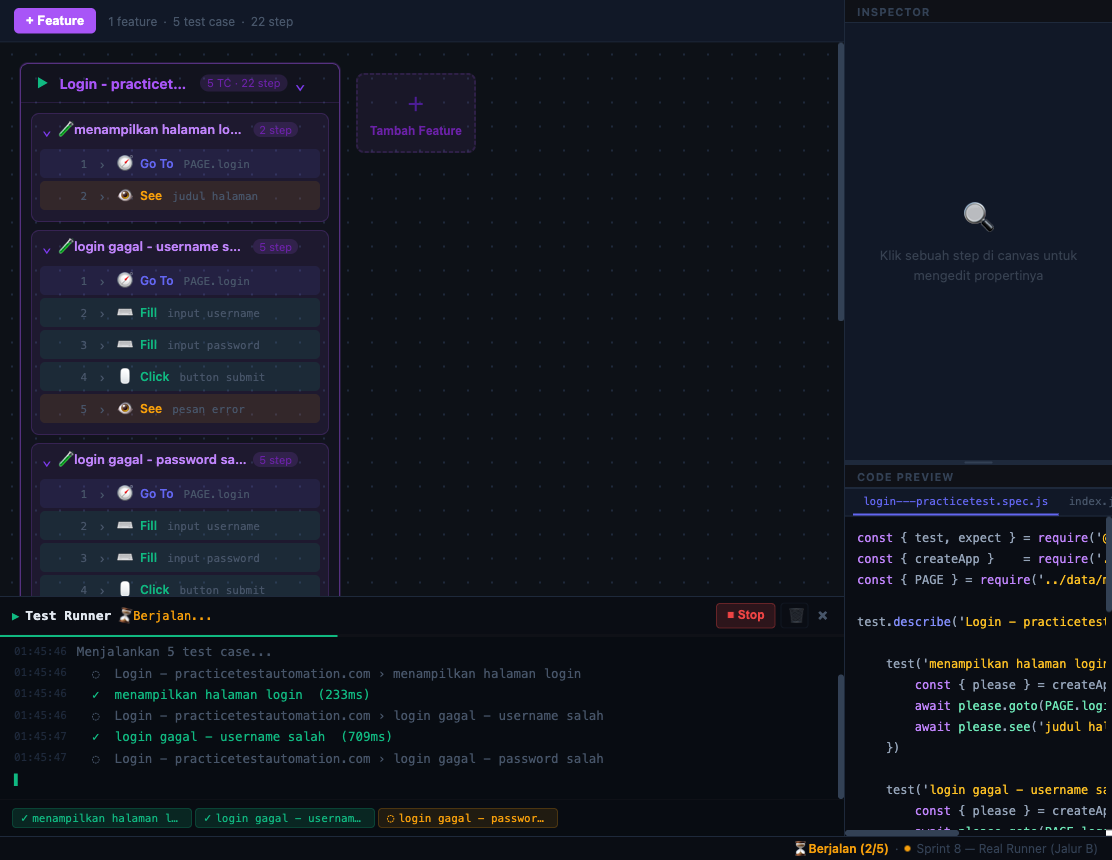Click the test tube icon of 'login gagal - password sa...'
Screen dimensions: 1112x860
coord(65,459)
